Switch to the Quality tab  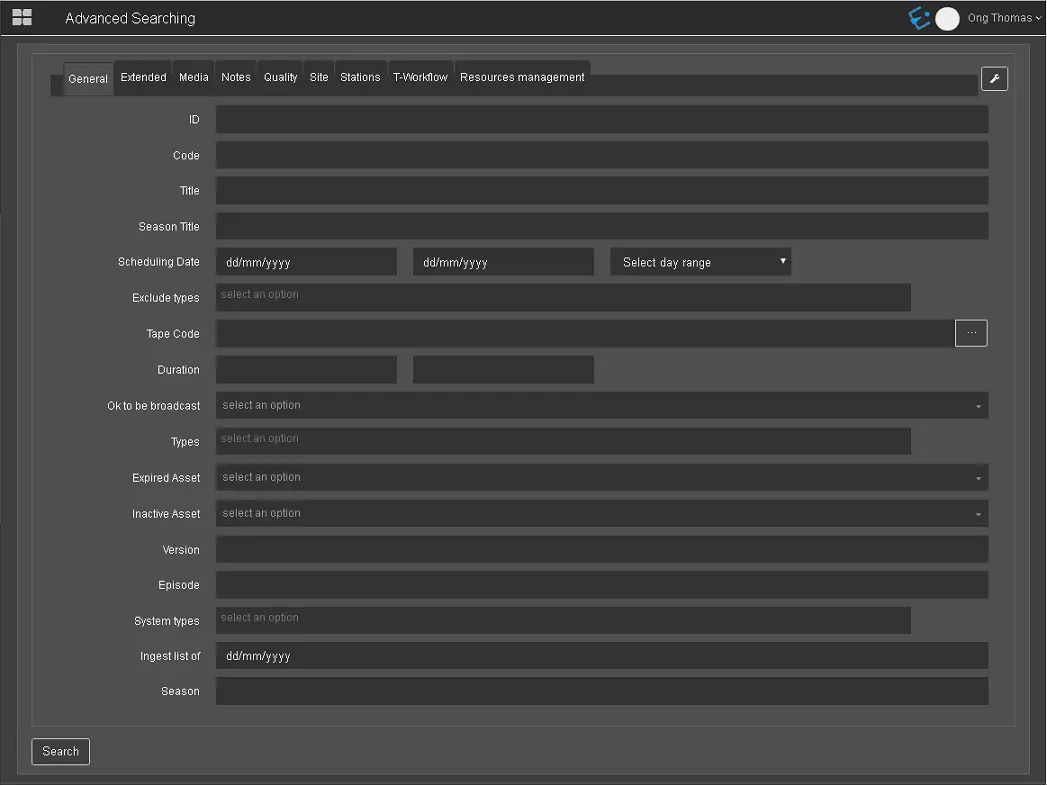280,77
